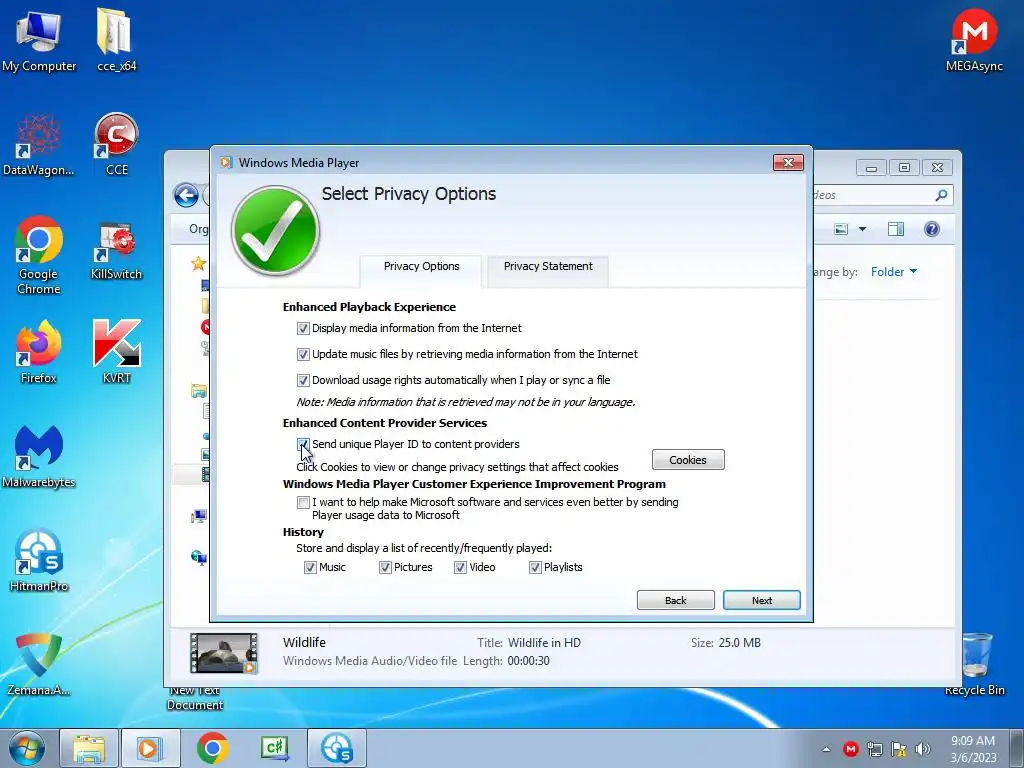Click Explorer search magnifier icon
Image resolution: width=1024 pixels, height=768 pixels.
(x=941, y=195)
